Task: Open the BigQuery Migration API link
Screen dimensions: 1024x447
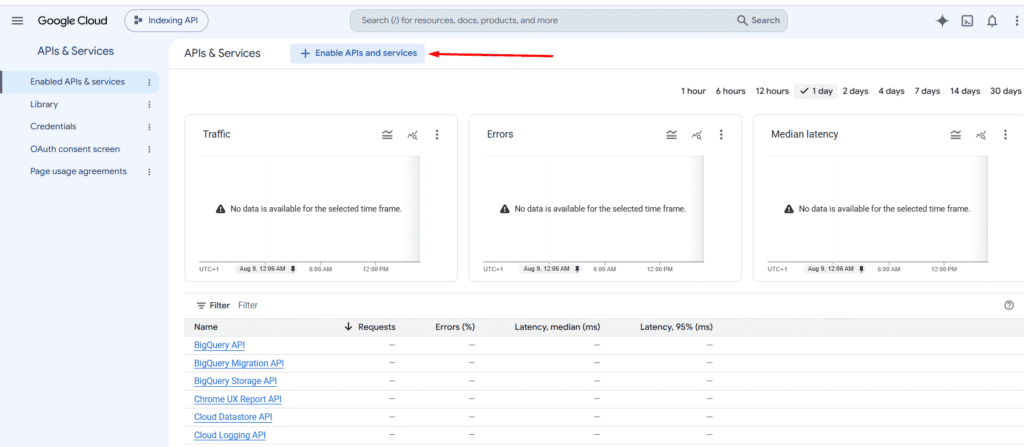Action: (239, 363)
